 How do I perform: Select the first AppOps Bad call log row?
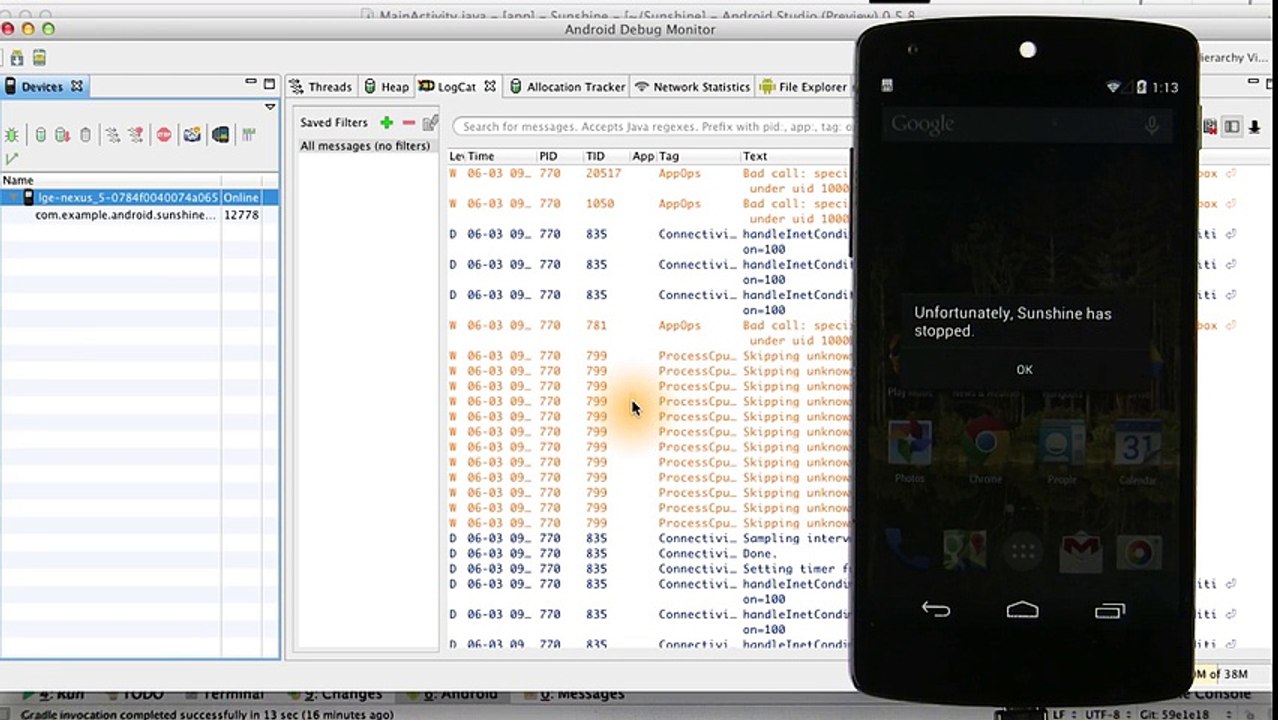(x=650, y=181)
